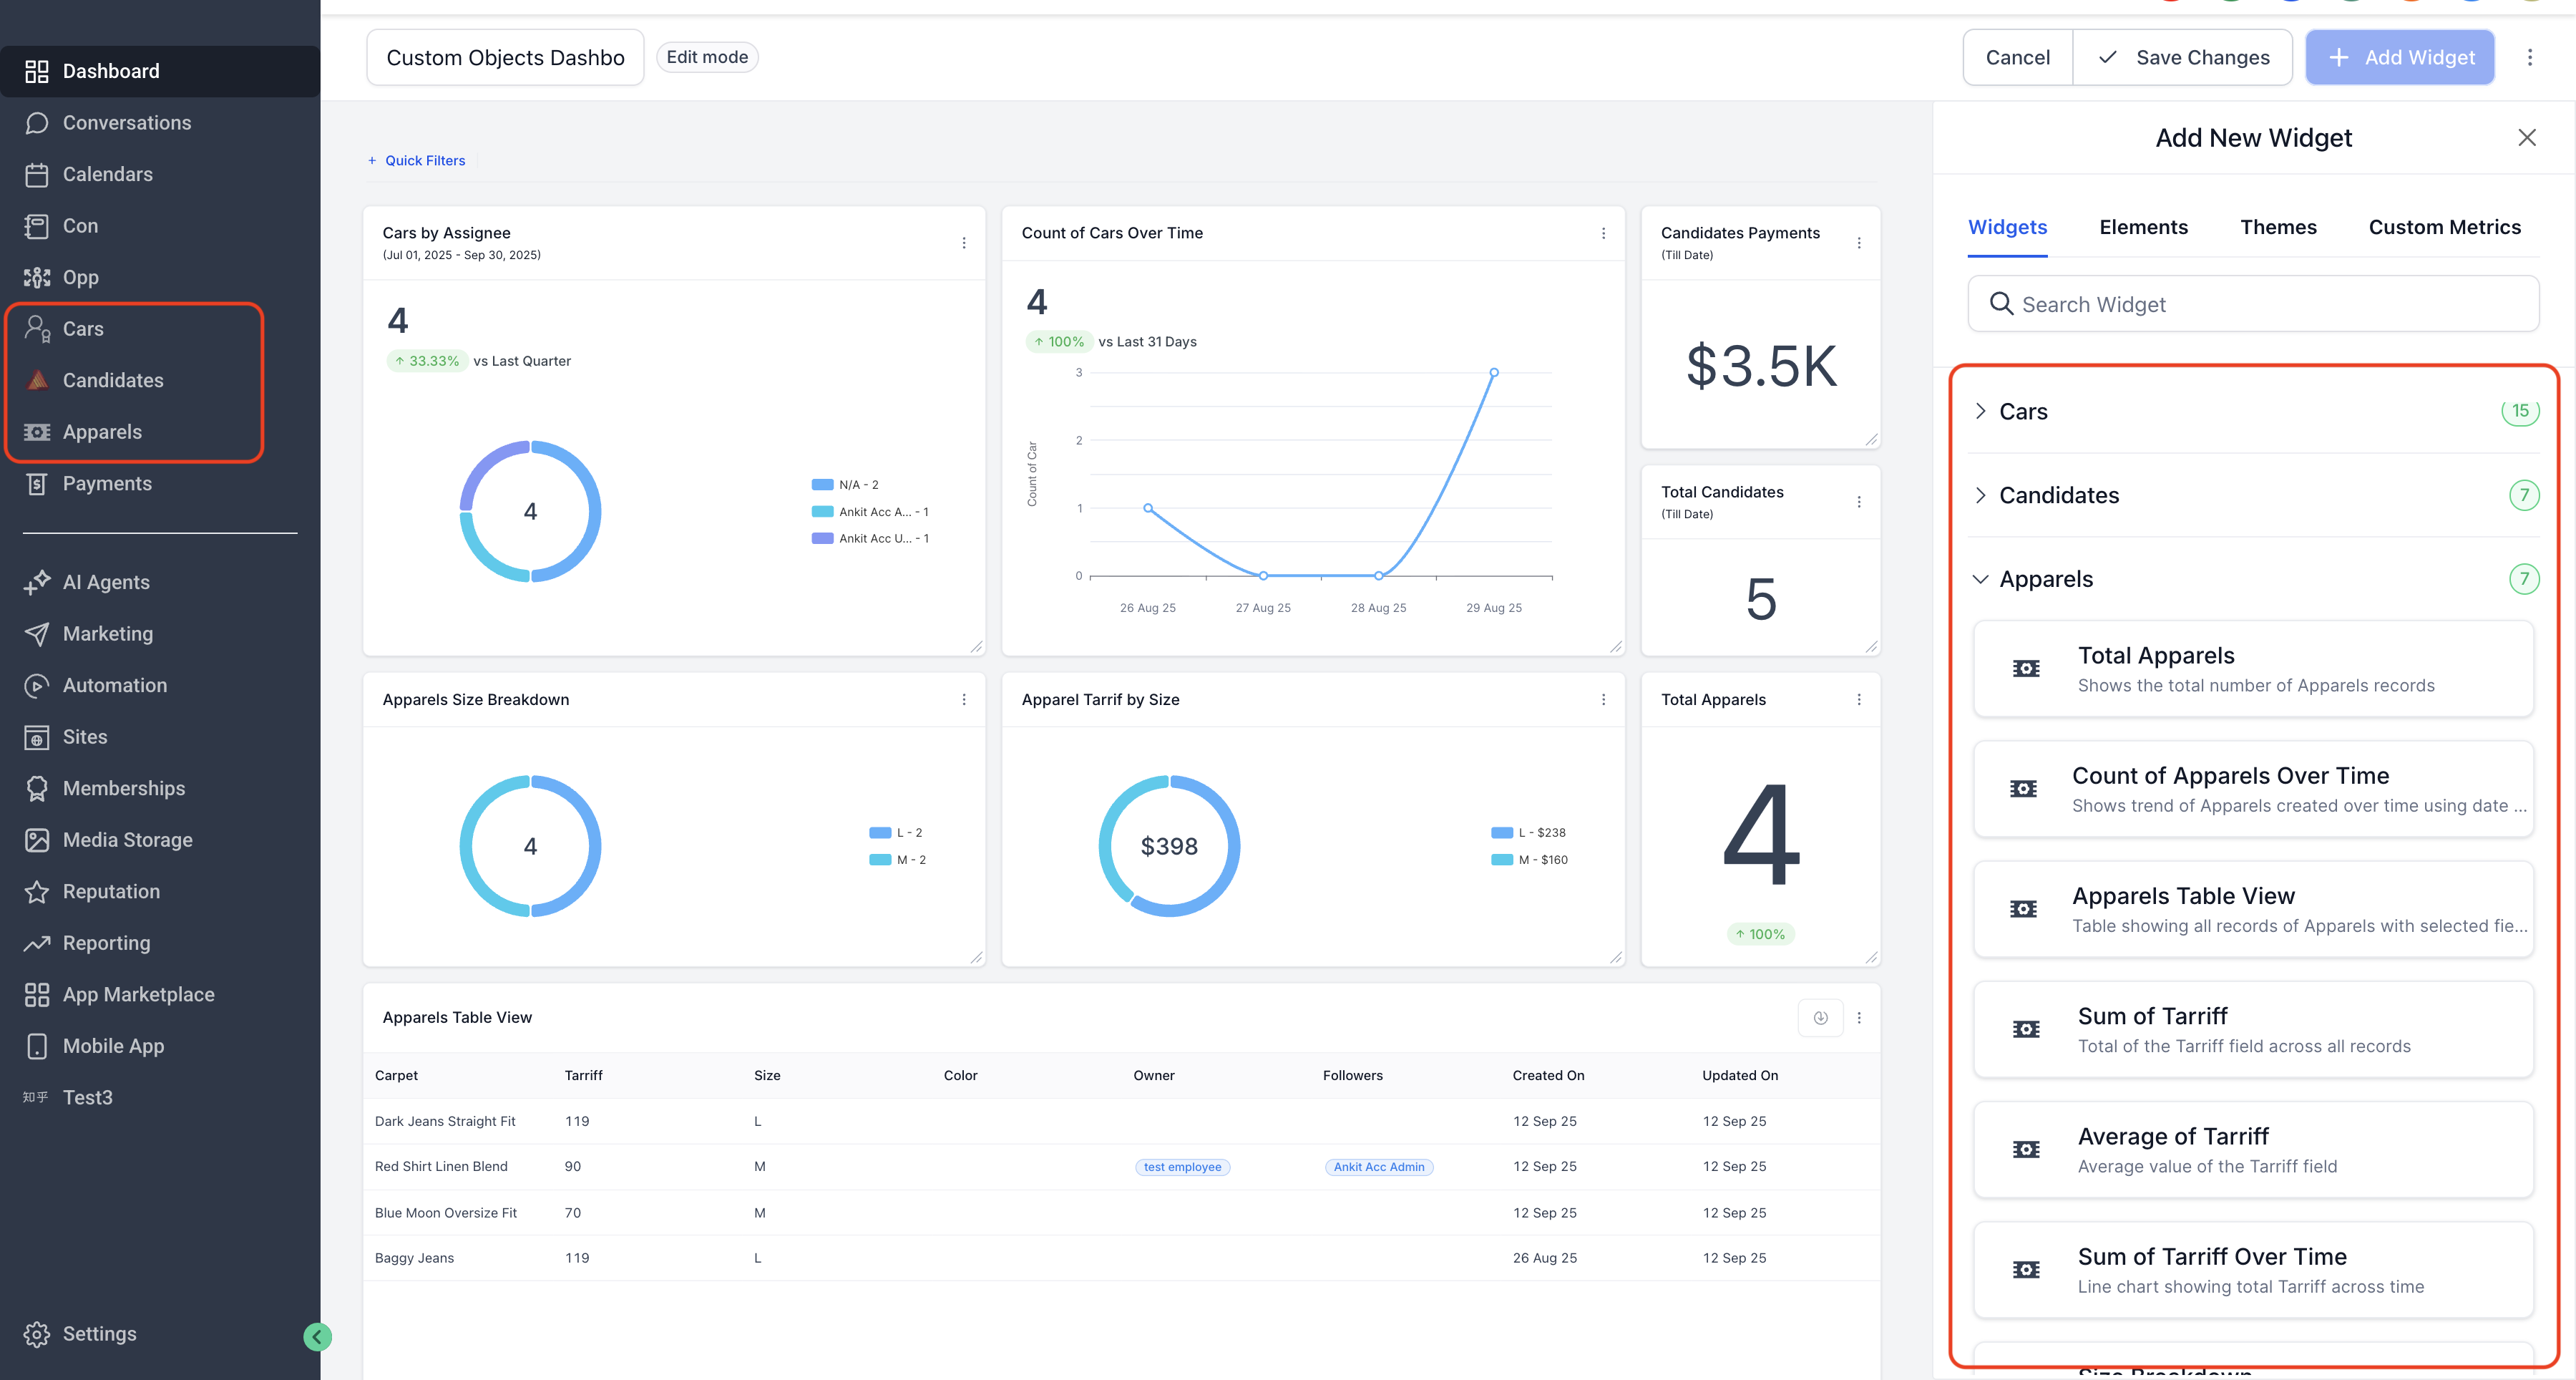Collapse the sidebar with the green arrow
The image size is (2576, 1380).
(317, 1336)
